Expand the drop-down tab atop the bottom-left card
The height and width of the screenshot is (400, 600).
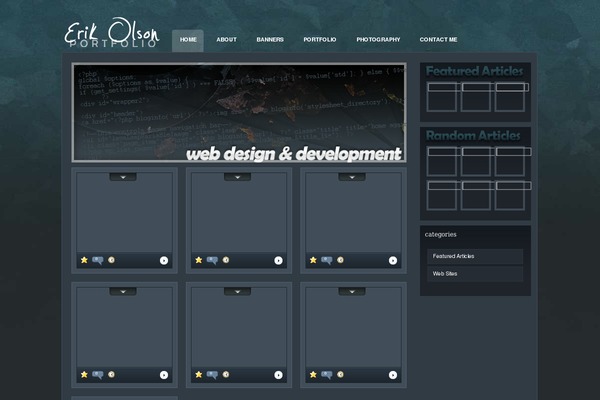coord(123,291)
